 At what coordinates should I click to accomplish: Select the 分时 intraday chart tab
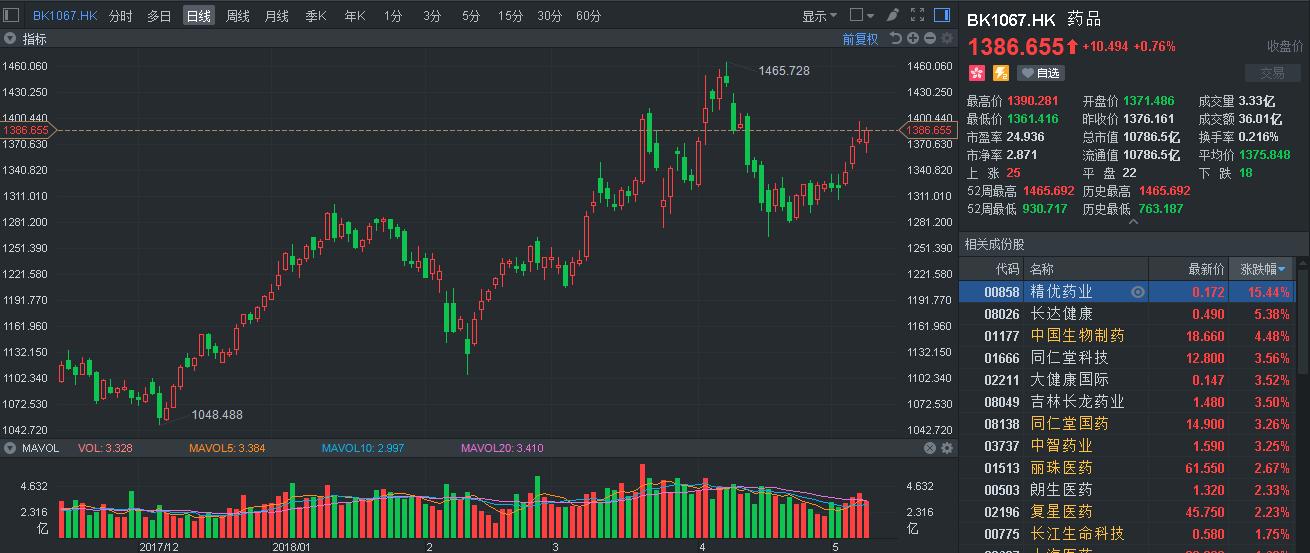click(120, 16)
